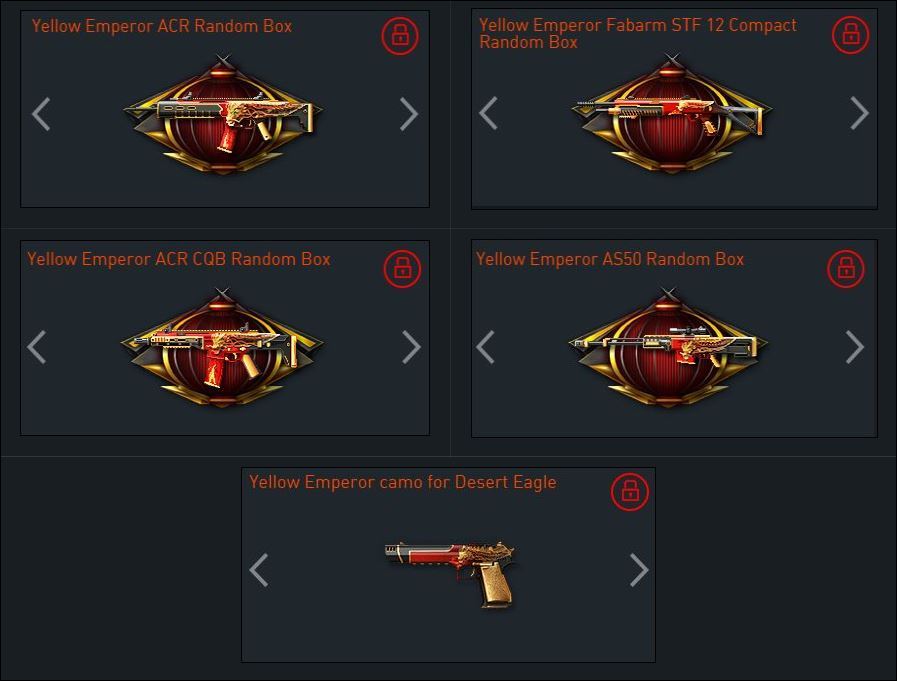Image resolution: width=897 pixels, height=681 pixels.
Task: Go back to previous item in ACR CQB card
Action: (x=37, y=347)
